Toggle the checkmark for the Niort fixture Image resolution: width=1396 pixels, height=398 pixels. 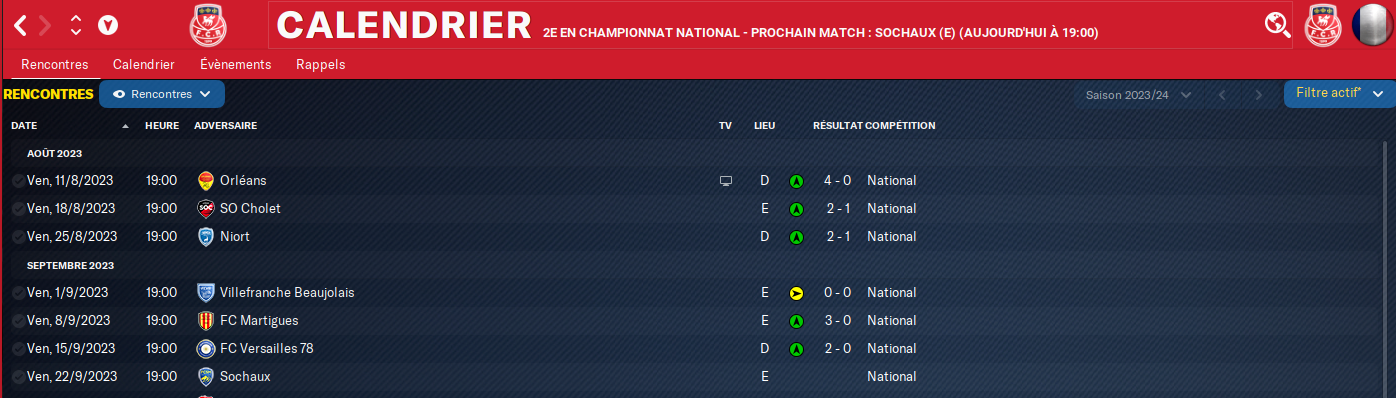coord(18,237)
